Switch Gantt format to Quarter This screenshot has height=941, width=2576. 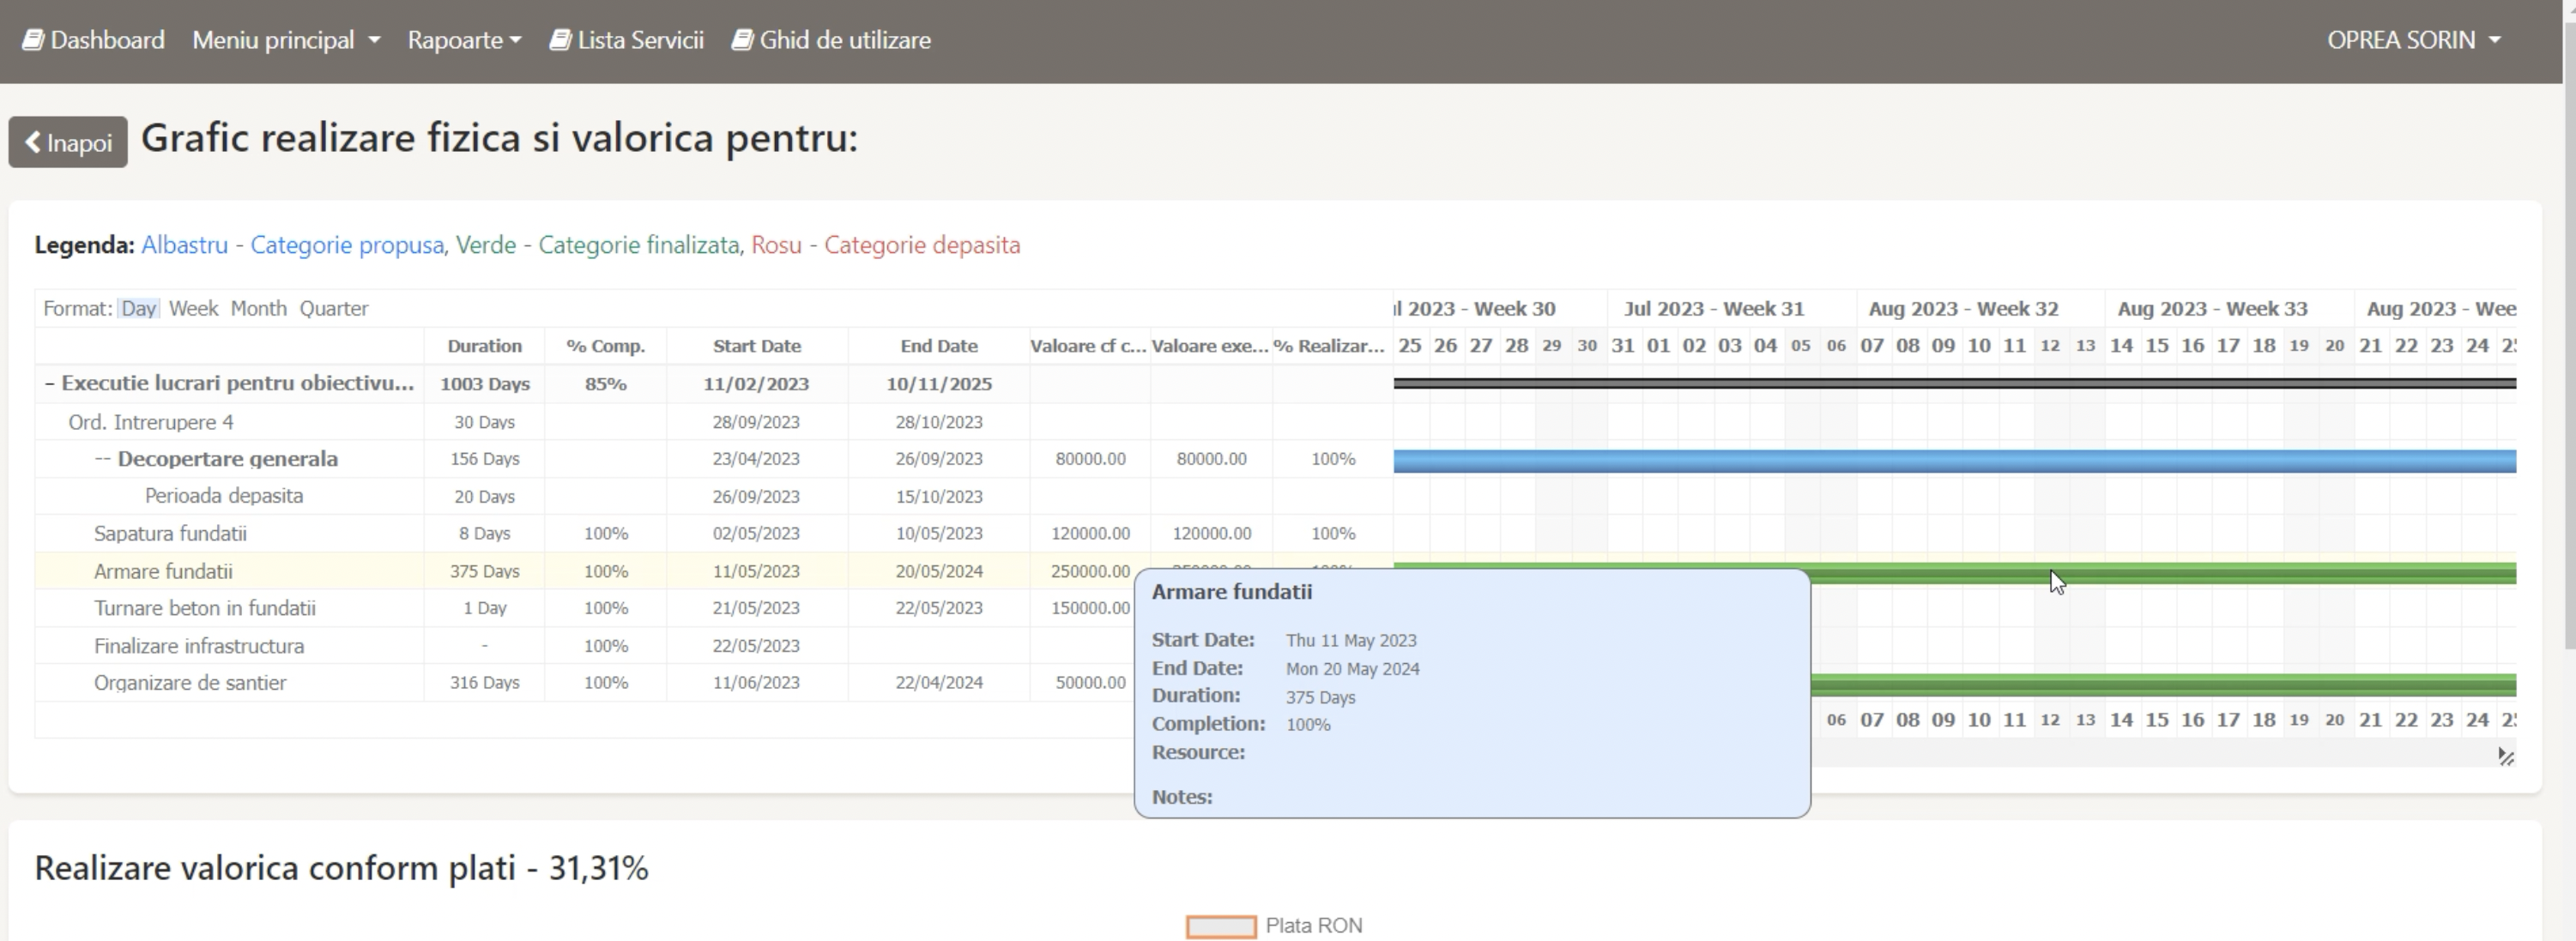(x=334, y=309)
